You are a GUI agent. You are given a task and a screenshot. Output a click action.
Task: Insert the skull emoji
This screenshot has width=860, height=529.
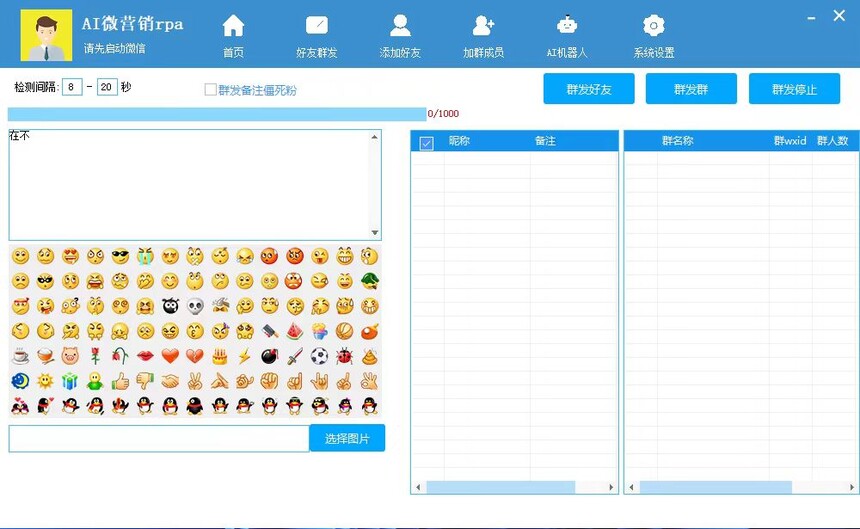pos(195,306)
